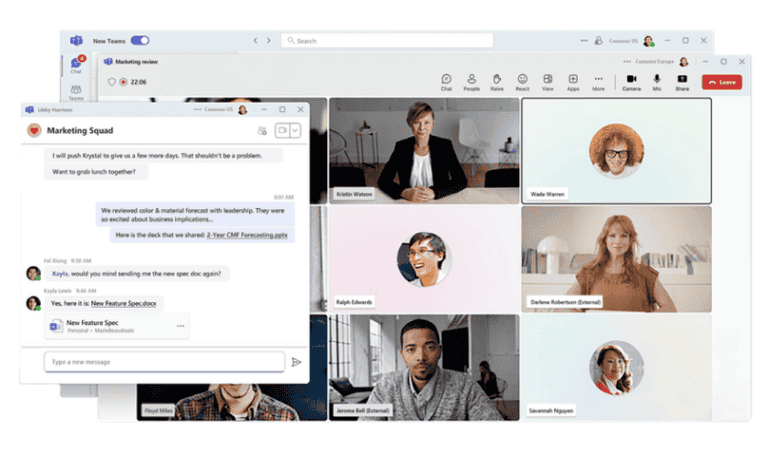
Task: Click the 'Want to grab lunch together?' message
Action: click(94, 172)
